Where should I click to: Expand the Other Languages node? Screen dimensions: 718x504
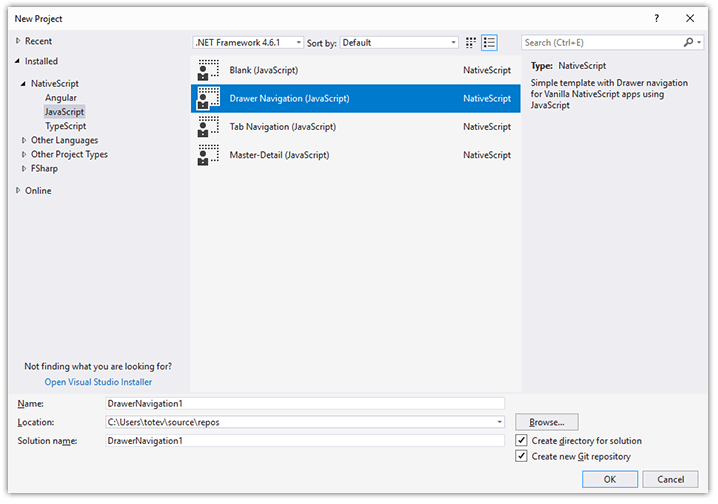coord(24,140)
